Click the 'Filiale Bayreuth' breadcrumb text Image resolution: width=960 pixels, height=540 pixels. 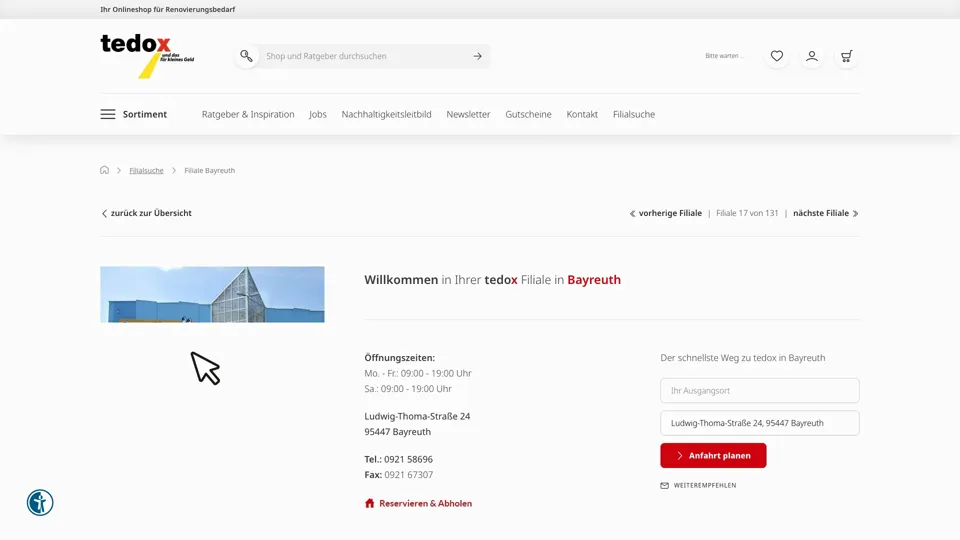[209, 170]
